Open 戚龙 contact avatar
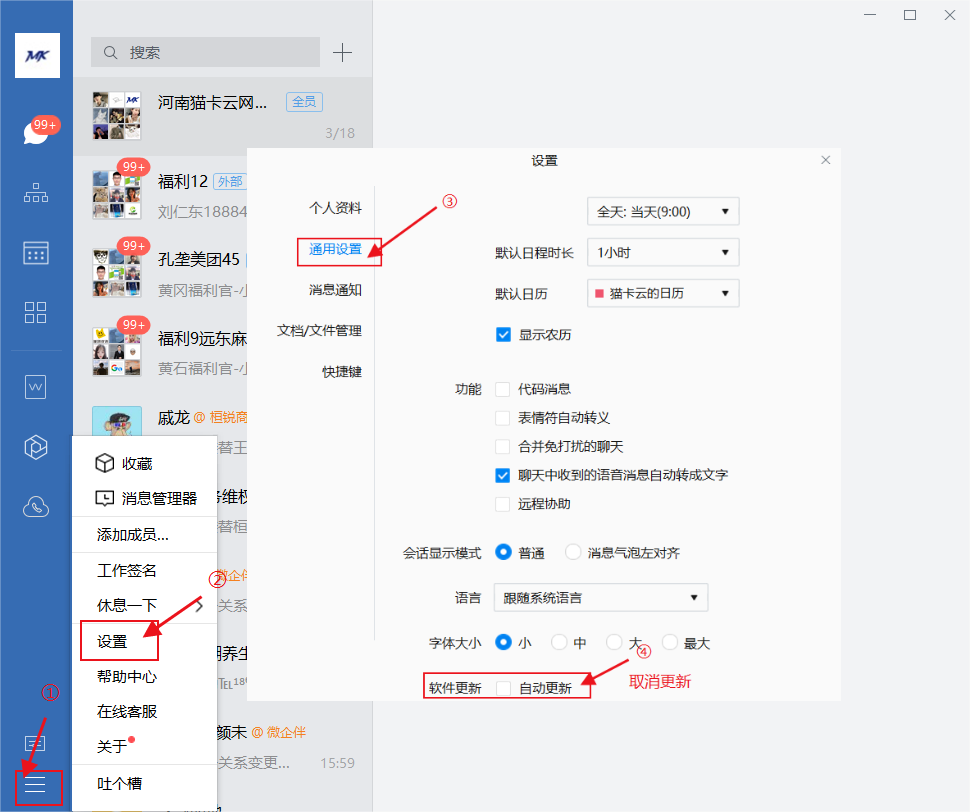Image resolution: width=970 pixels, height=812 pixels. coord(116,422)
